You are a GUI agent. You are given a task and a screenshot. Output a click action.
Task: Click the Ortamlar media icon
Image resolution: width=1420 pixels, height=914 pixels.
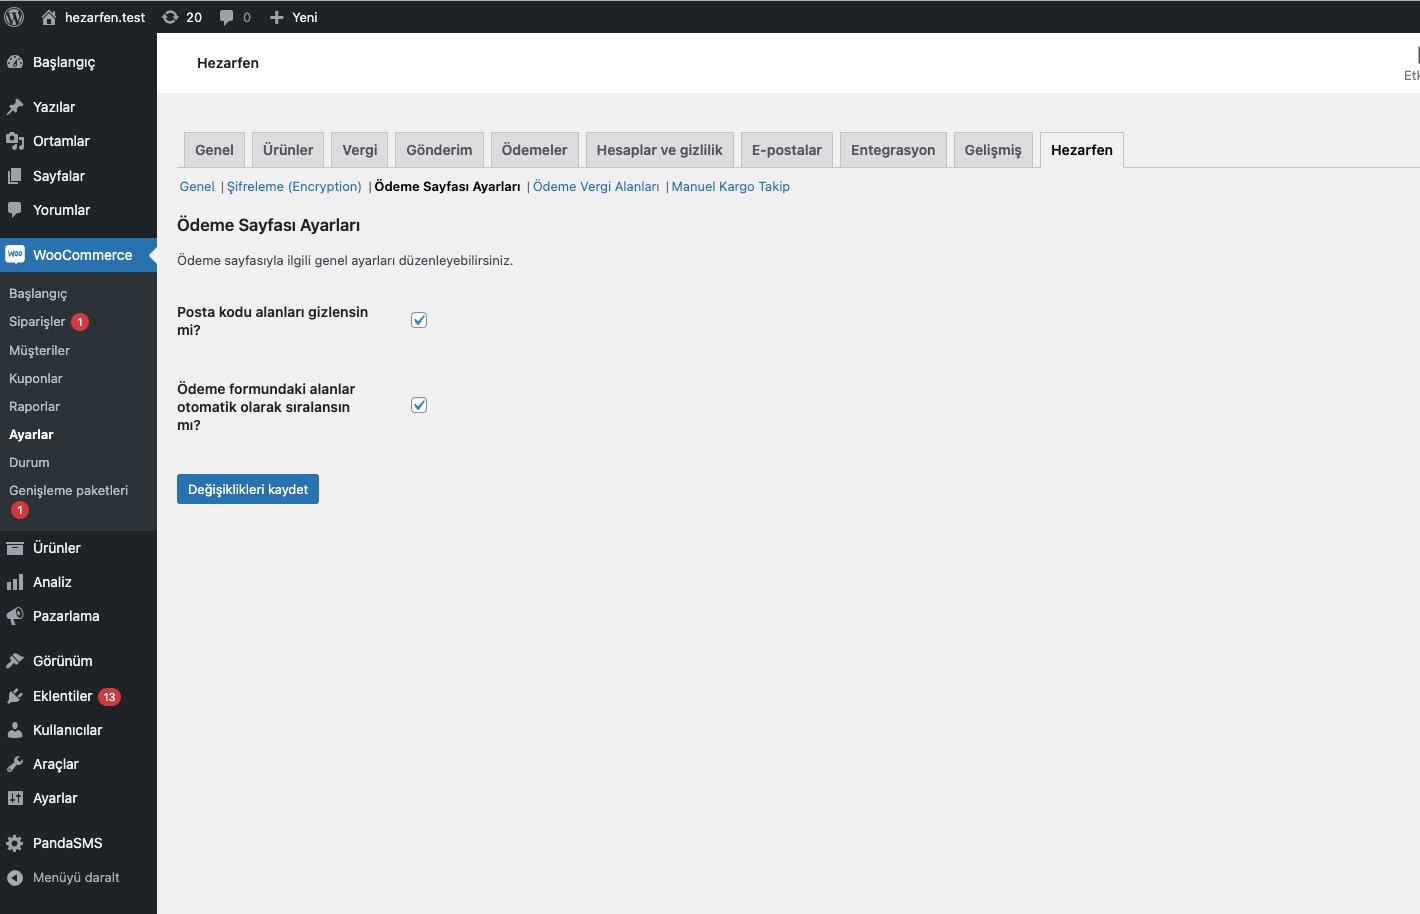tap(15, 141)
